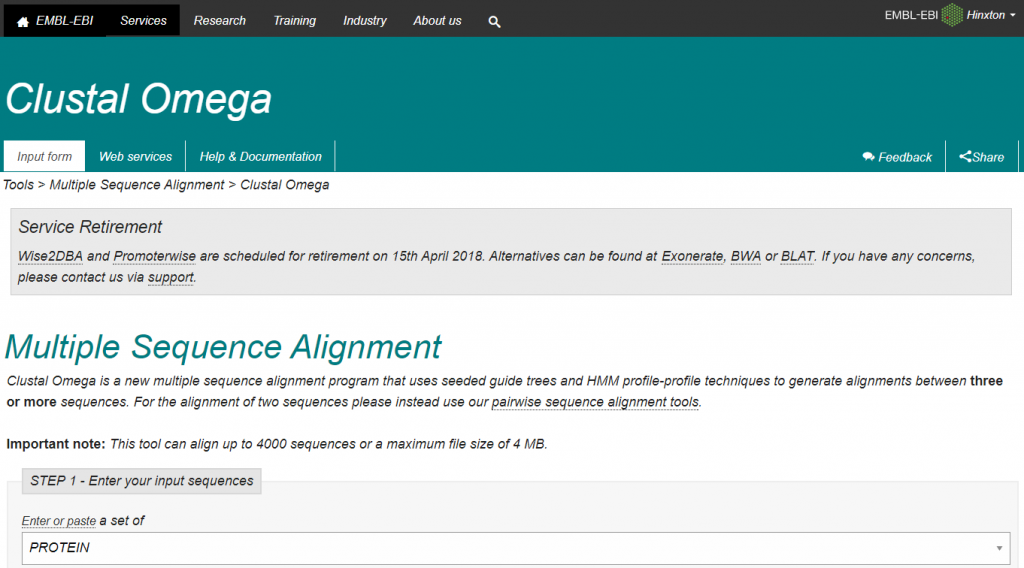Click the Share button label

(988, 157)
